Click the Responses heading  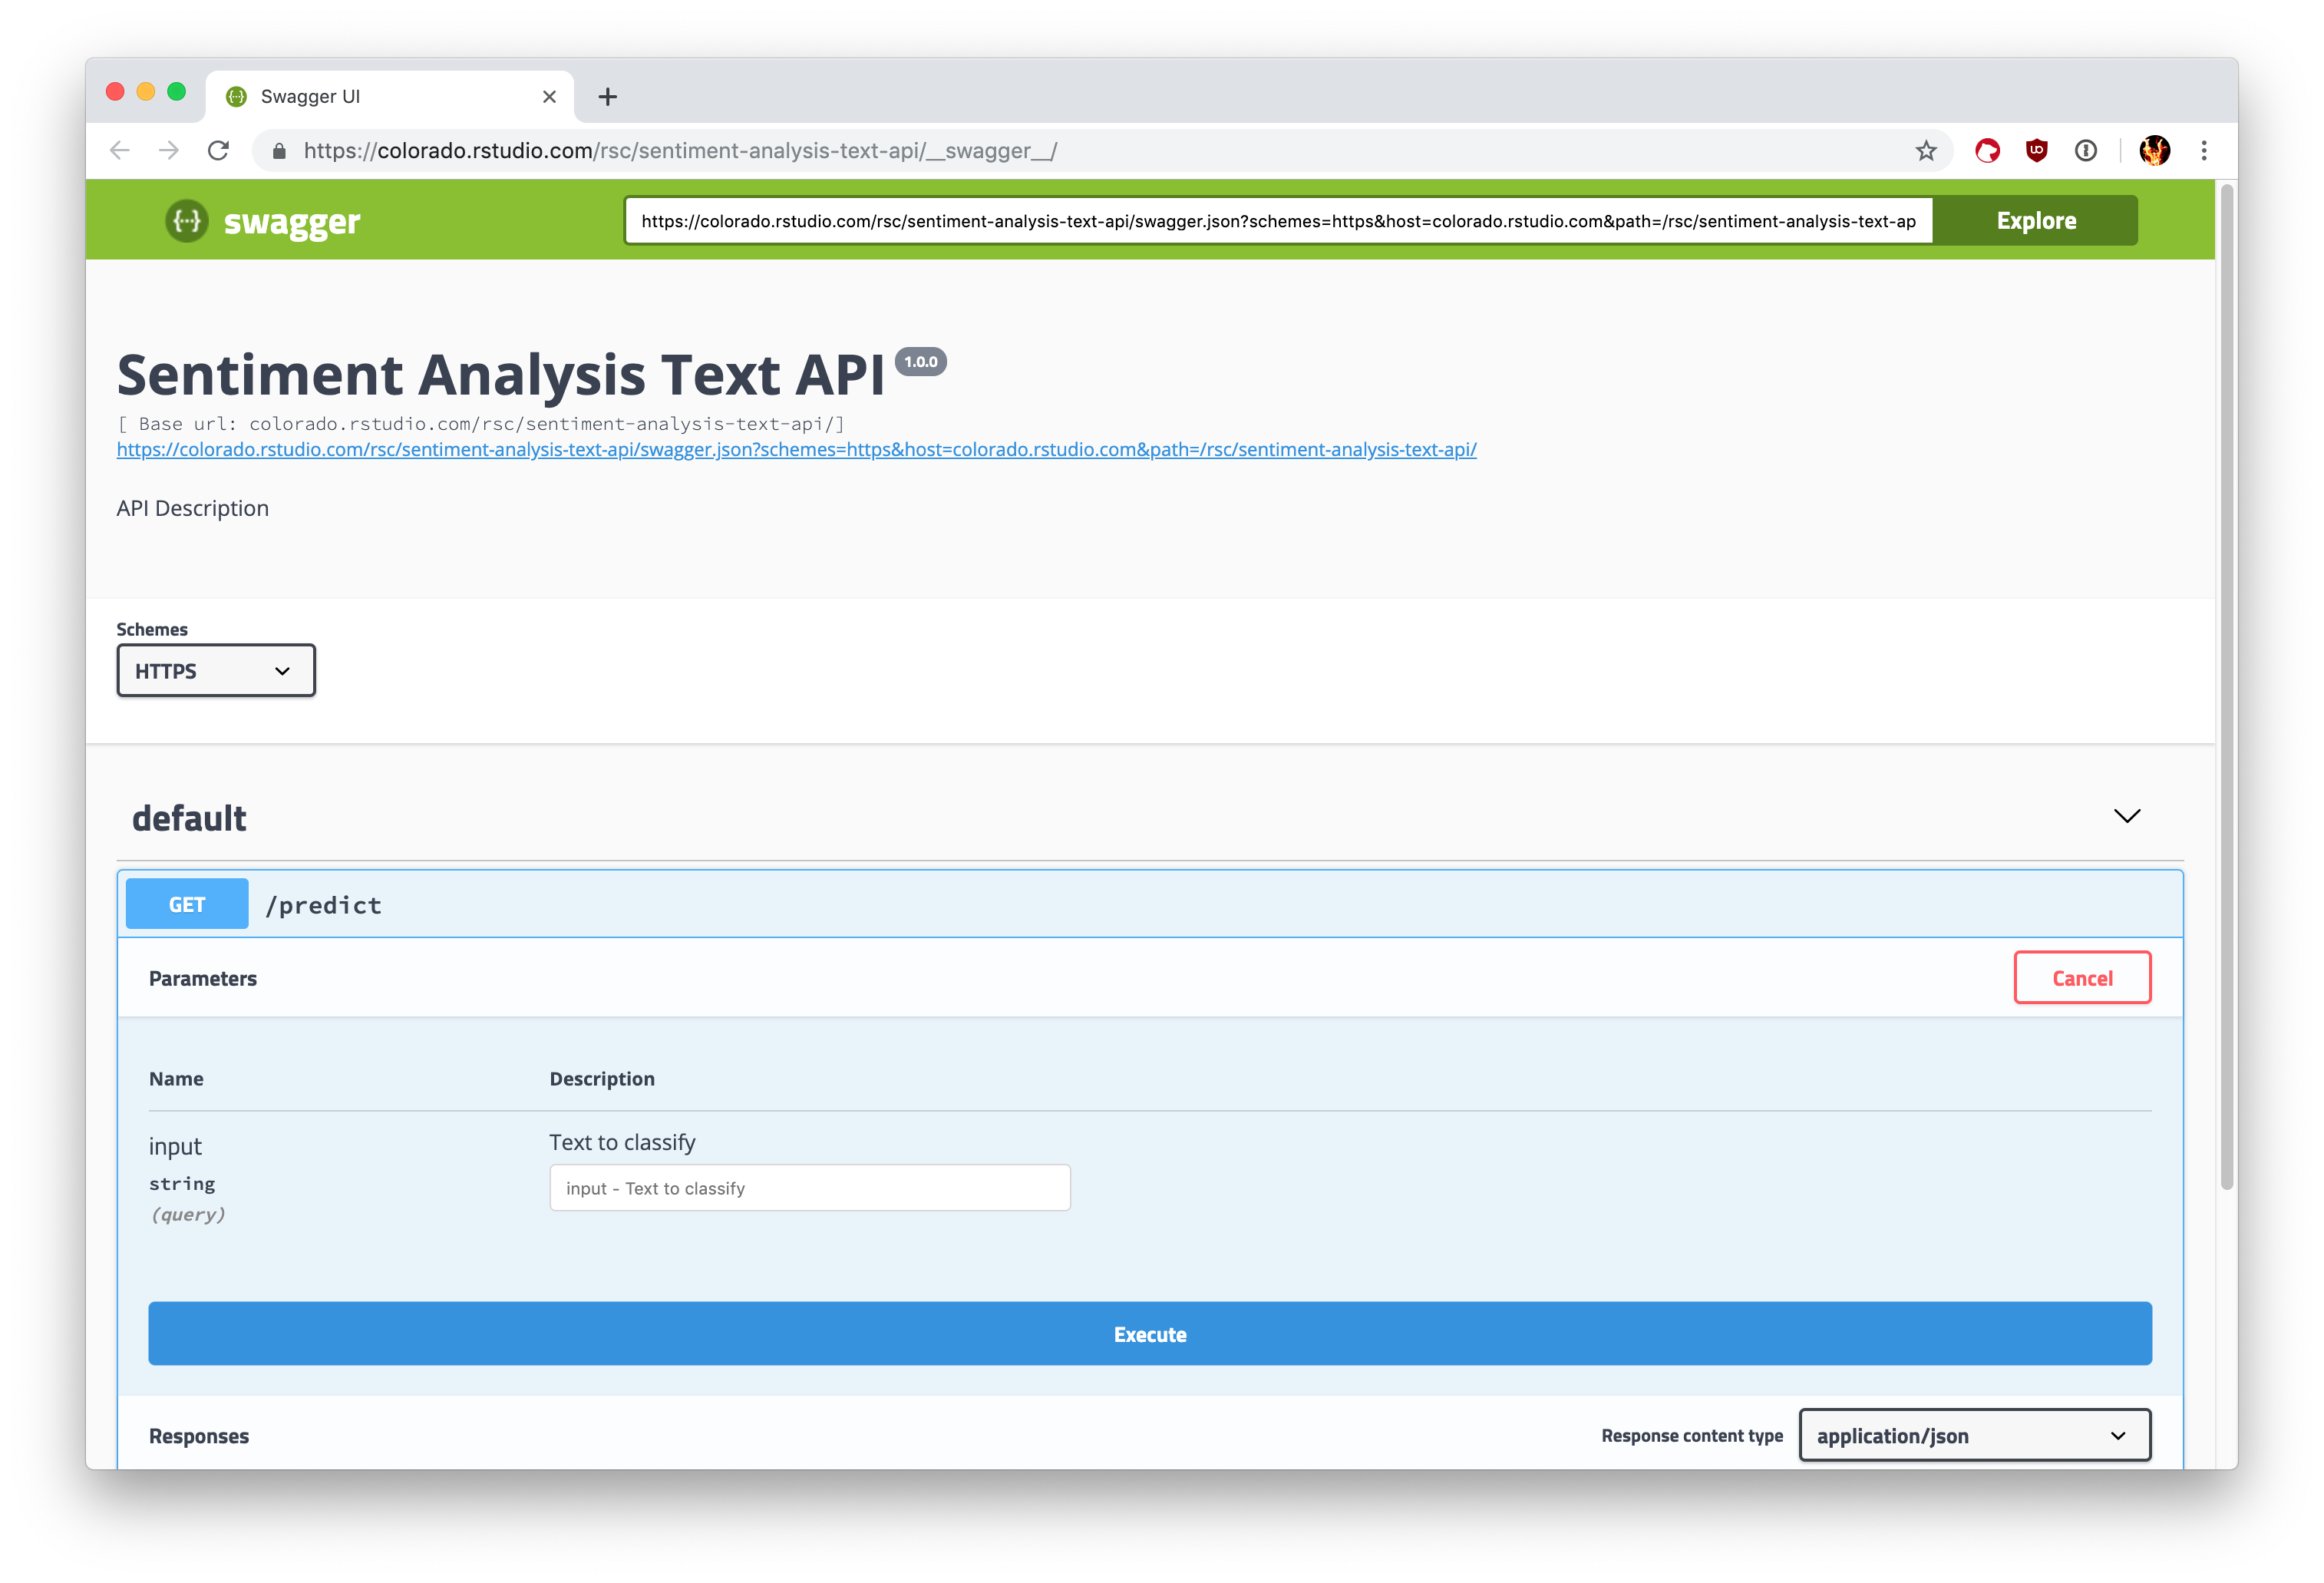pyautogui.click(x=199, y=1436)
